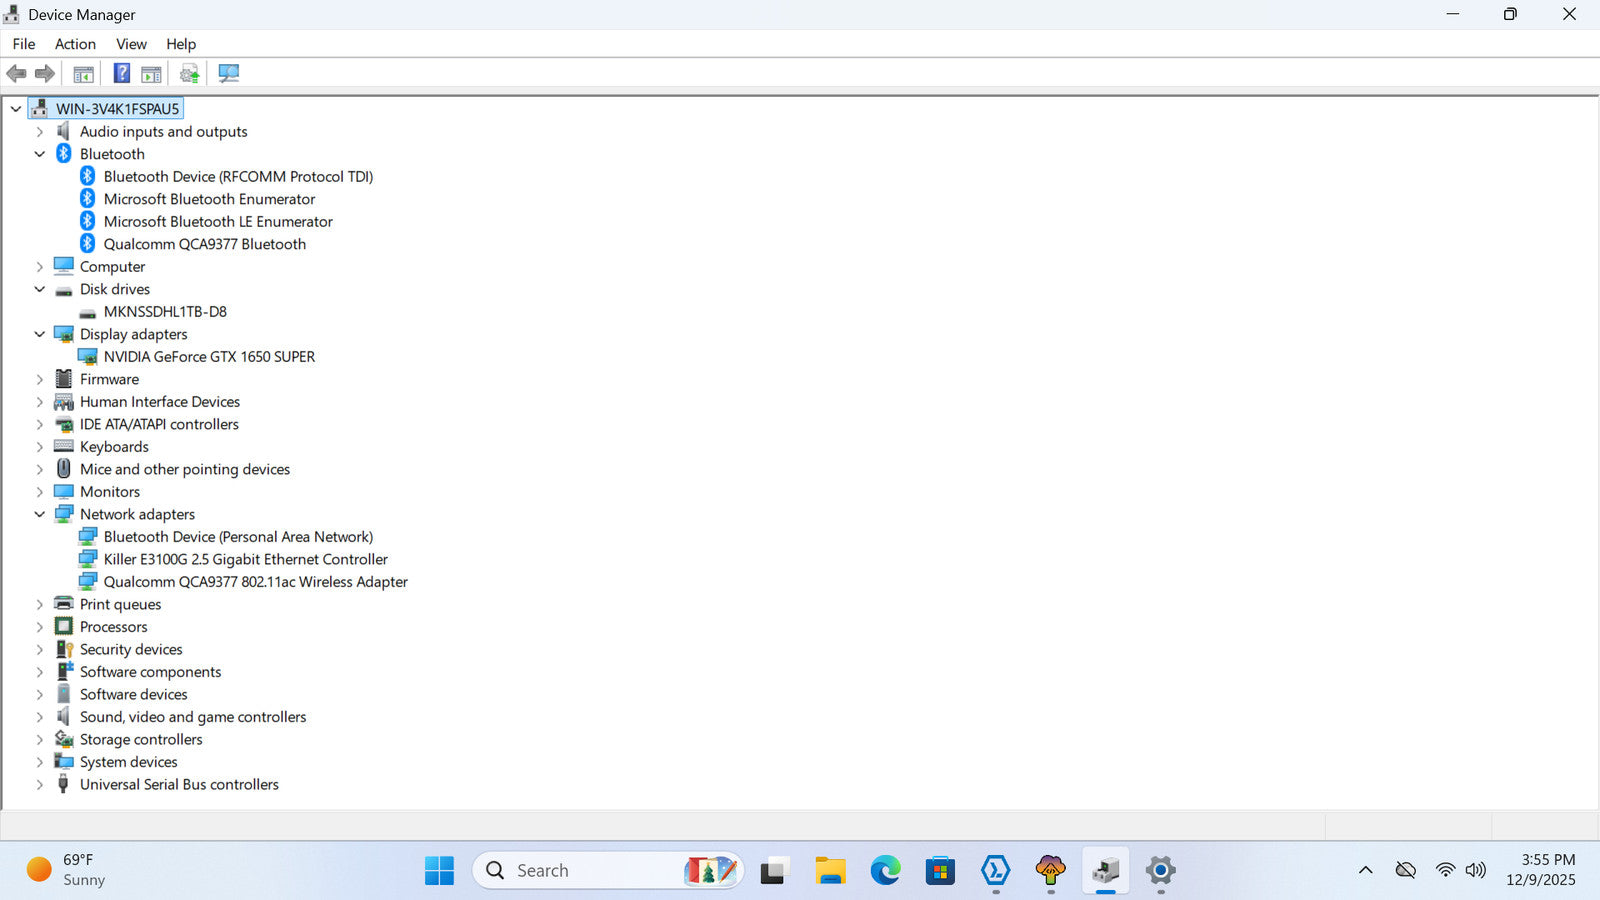Open Microsoft Store from the taskbar
The width and height of the screenshot is (1600, 900).
pyautogui.click(x=940, y=871)
